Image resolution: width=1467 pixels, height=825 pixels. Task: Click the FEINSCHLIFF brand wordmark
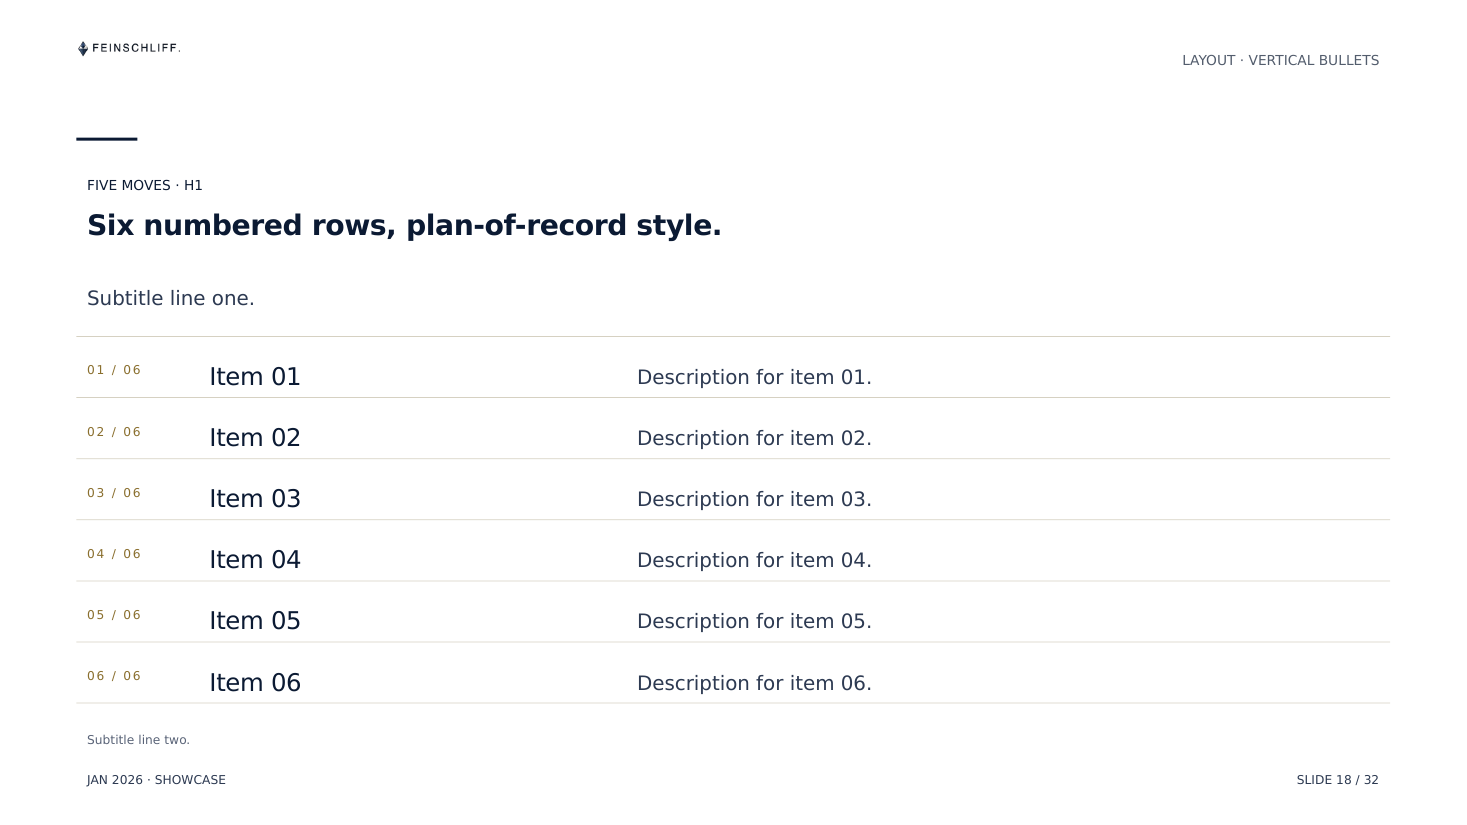[x=136, y=48]
